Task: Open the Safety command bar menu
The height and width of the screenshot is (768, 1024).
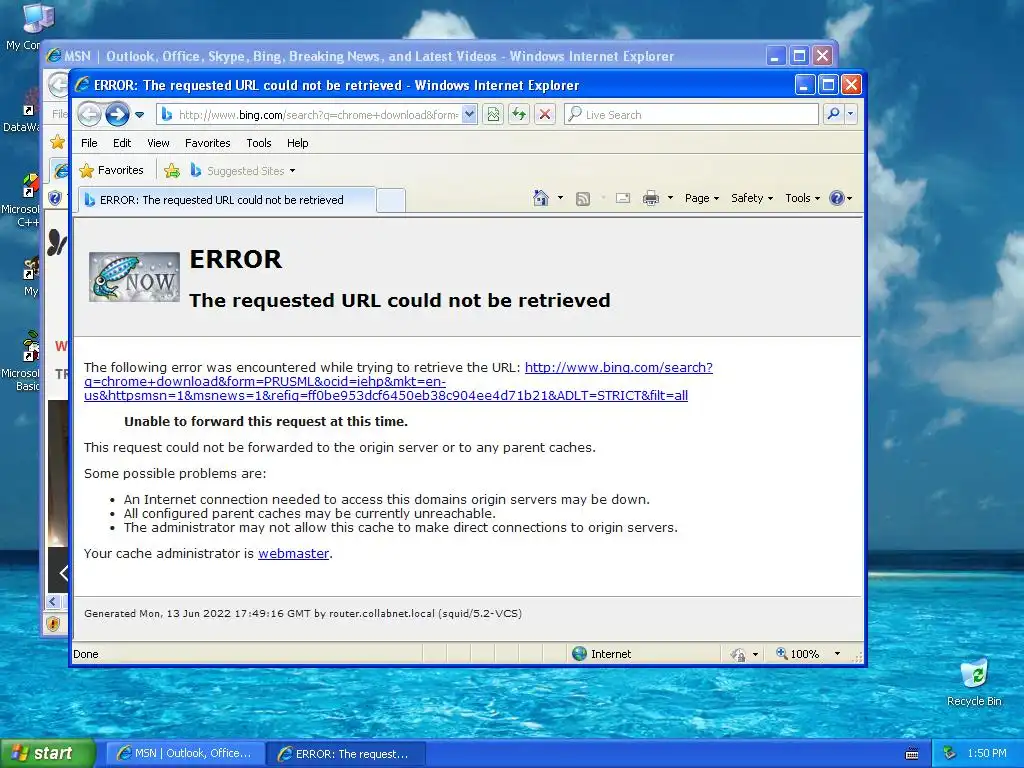Action: [752, 198]
